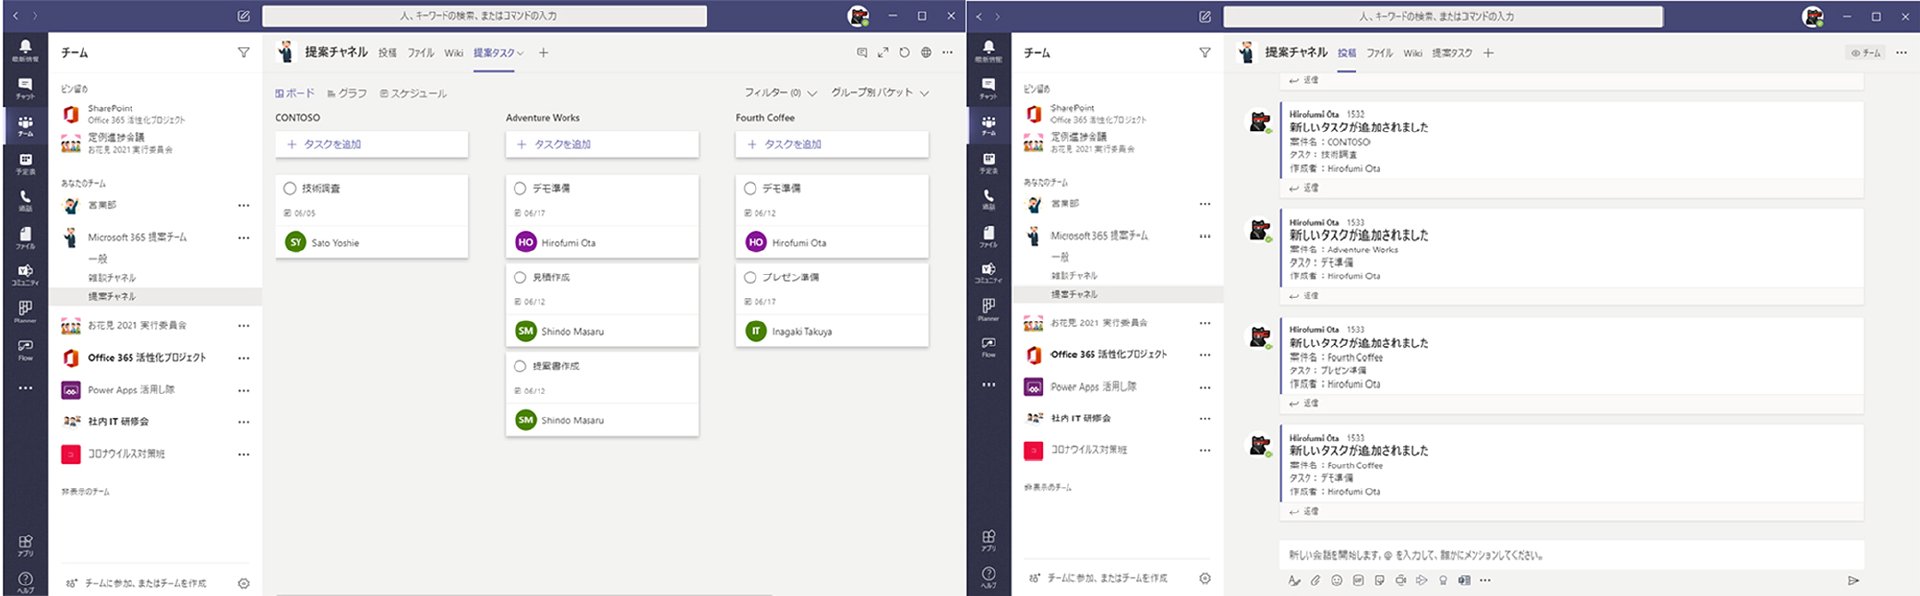Add a new tab in right window
The width and height of the screenshot is (1920, 596).
click(x=1488, y=53)
